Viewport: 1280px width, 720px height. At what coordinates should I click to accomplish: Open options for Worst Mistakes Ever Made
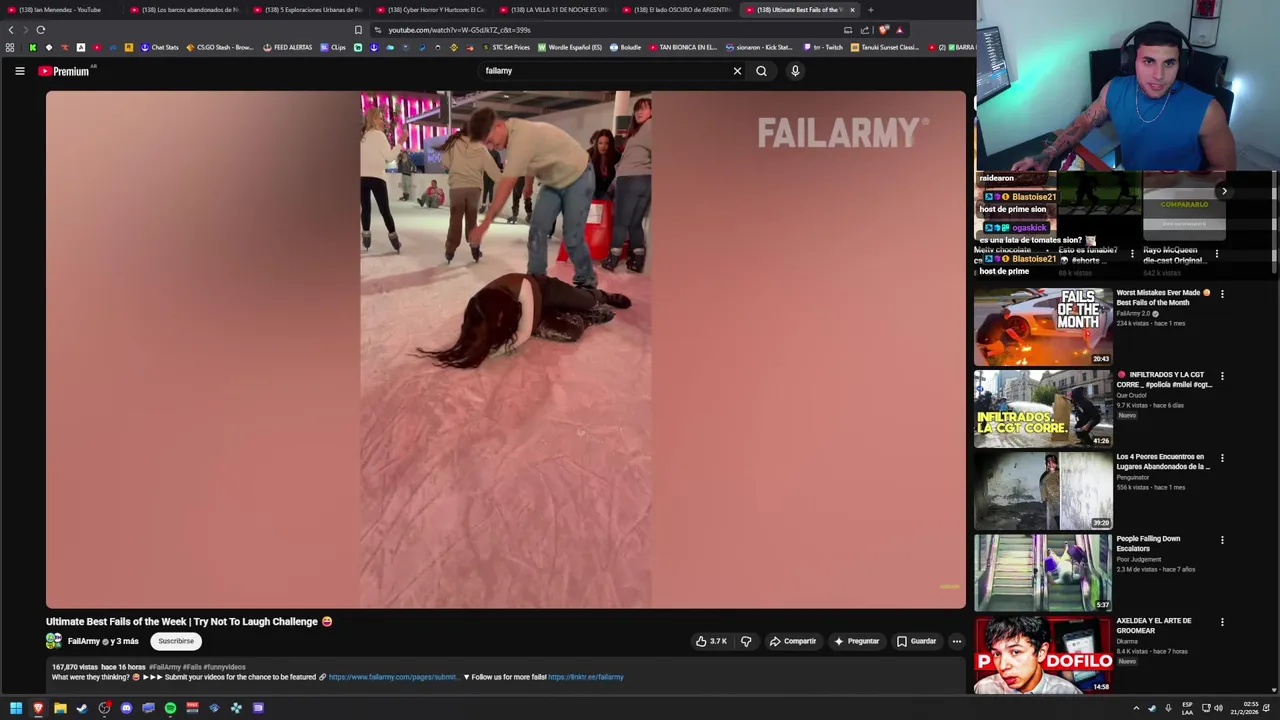click(x=1222, y=294)
